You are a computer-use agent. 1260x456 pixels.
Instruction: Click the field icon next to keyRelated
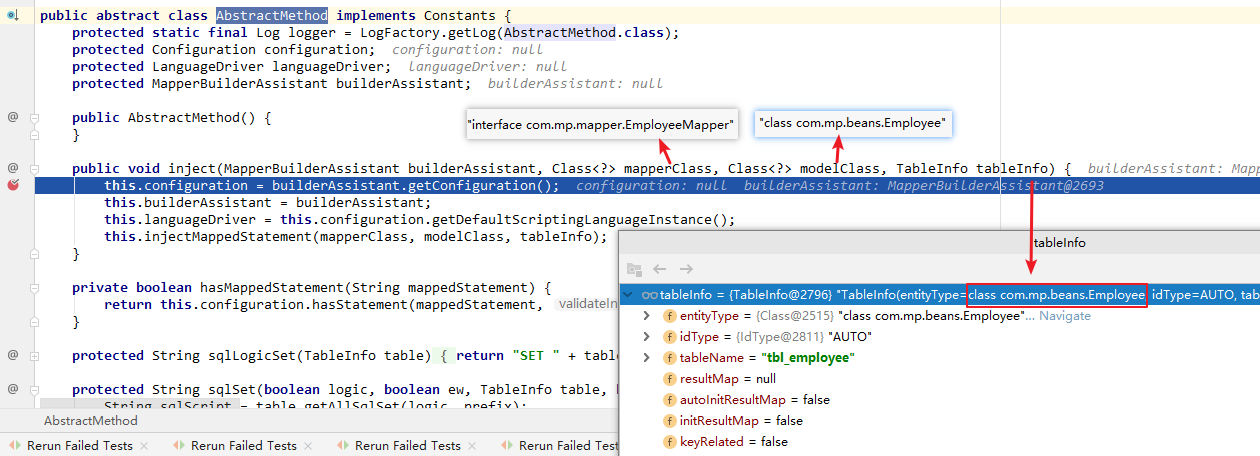[670, 442]
